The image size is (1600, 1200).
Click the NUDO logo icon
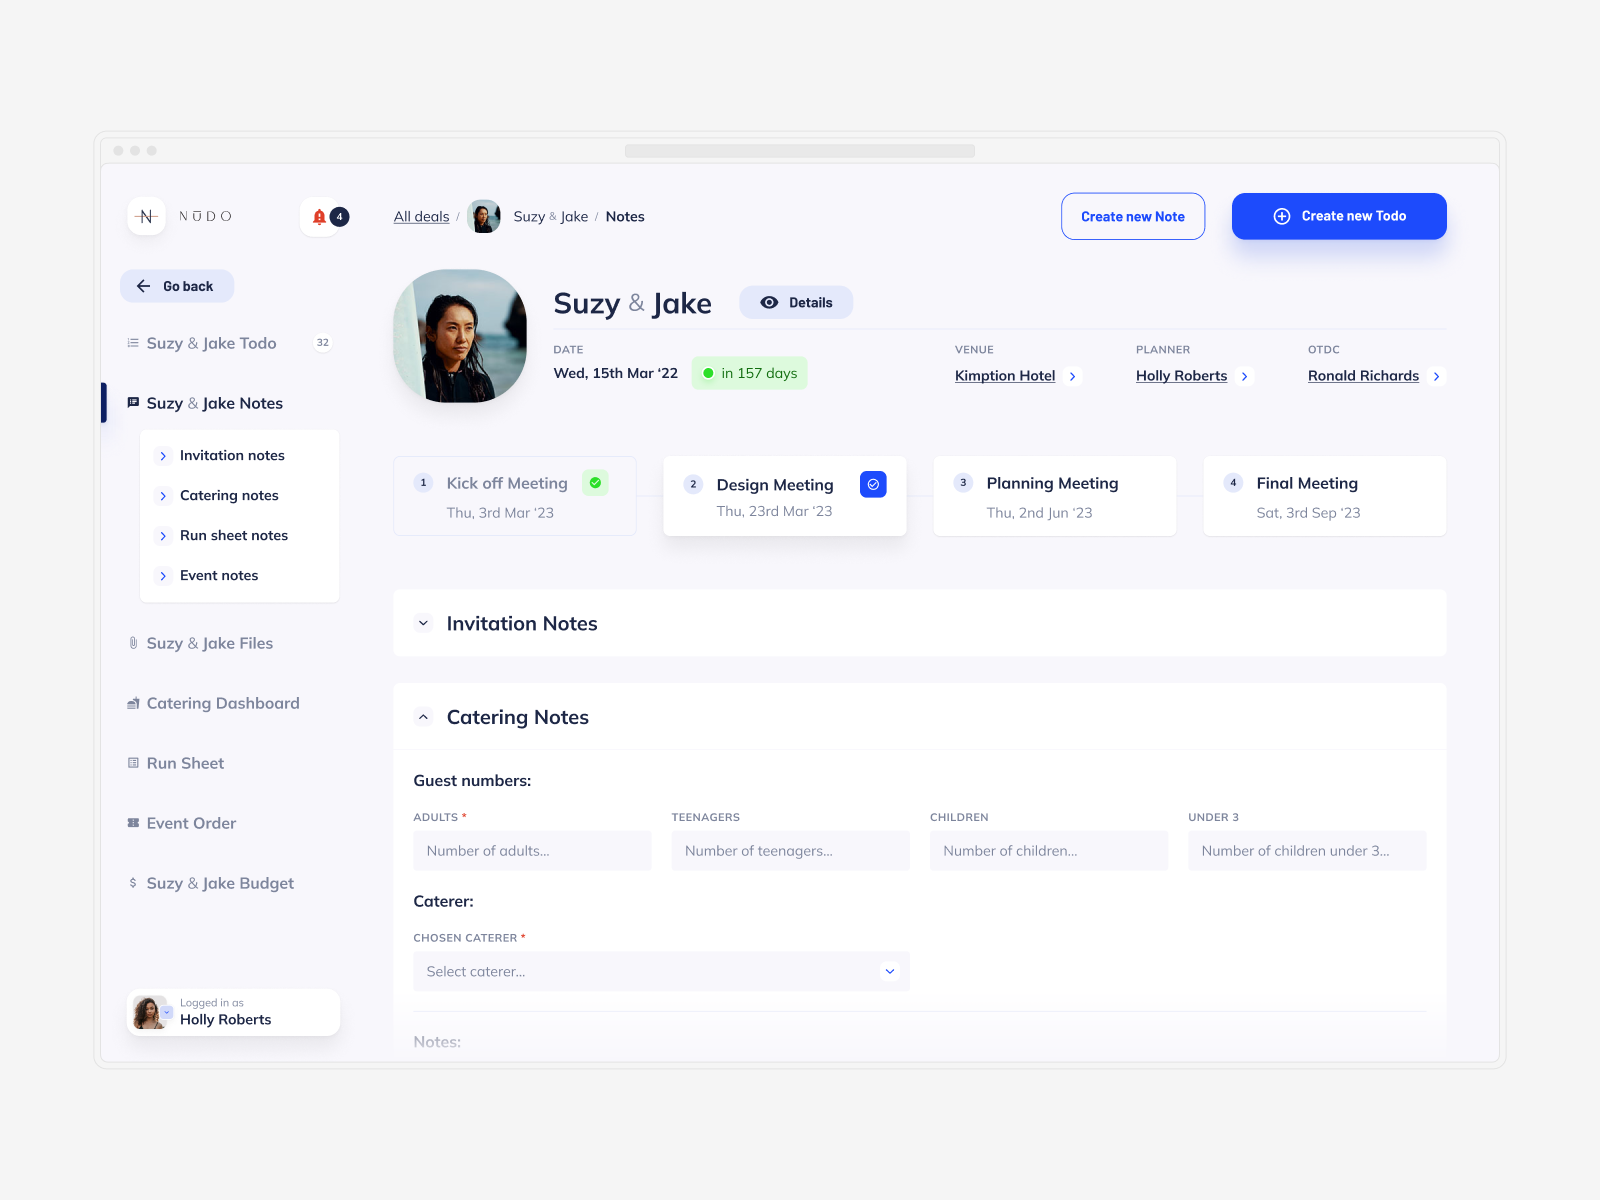pos(147,217)
